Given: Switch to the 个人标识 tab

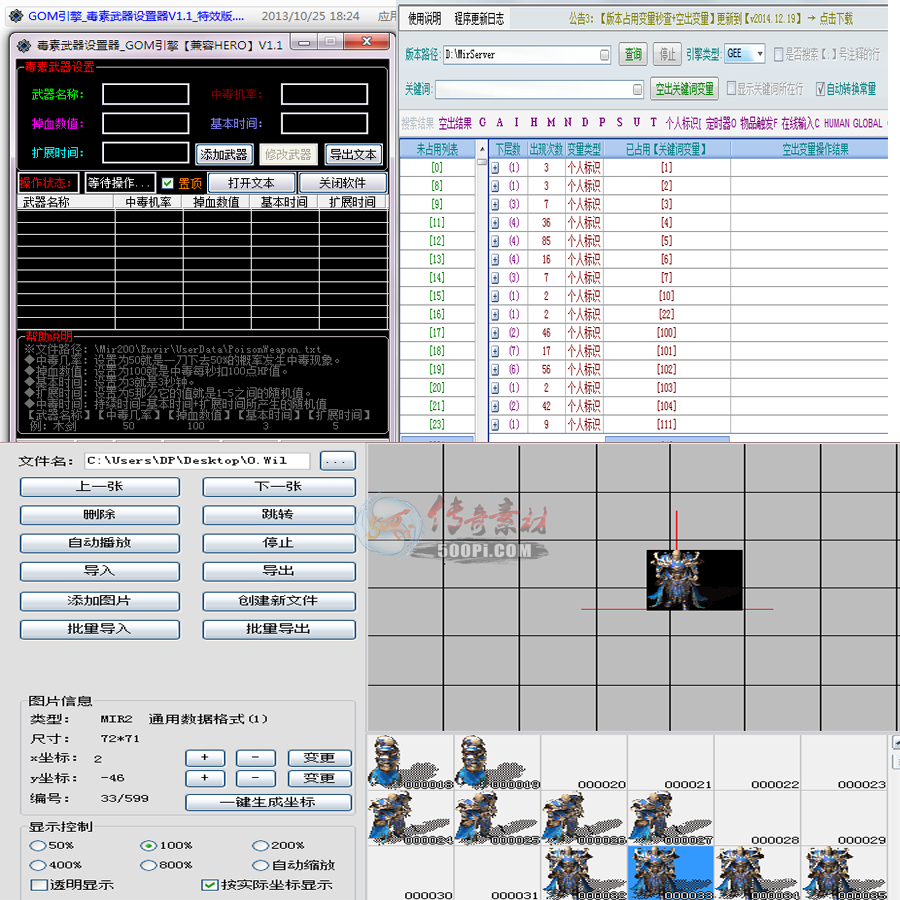Looking at the screenshot, I should (682, 123).
